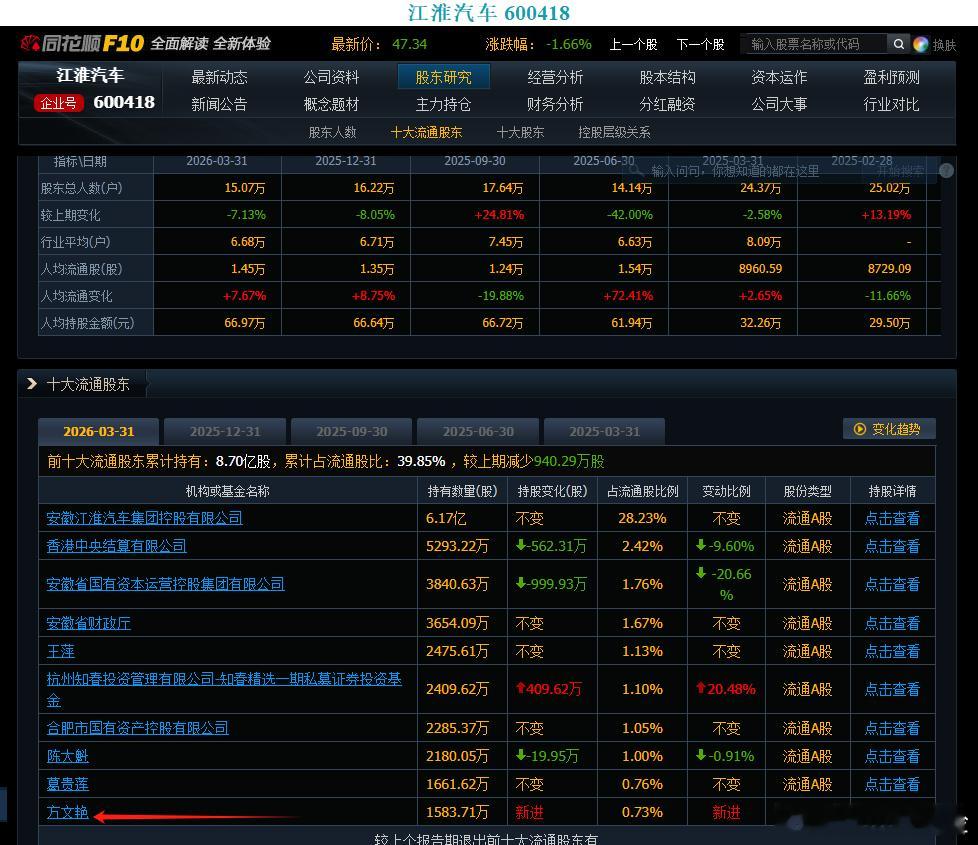The height and width of the screenshot is (845, 978).
Task: Open 股东研究 menu
Action: [443, 77]
